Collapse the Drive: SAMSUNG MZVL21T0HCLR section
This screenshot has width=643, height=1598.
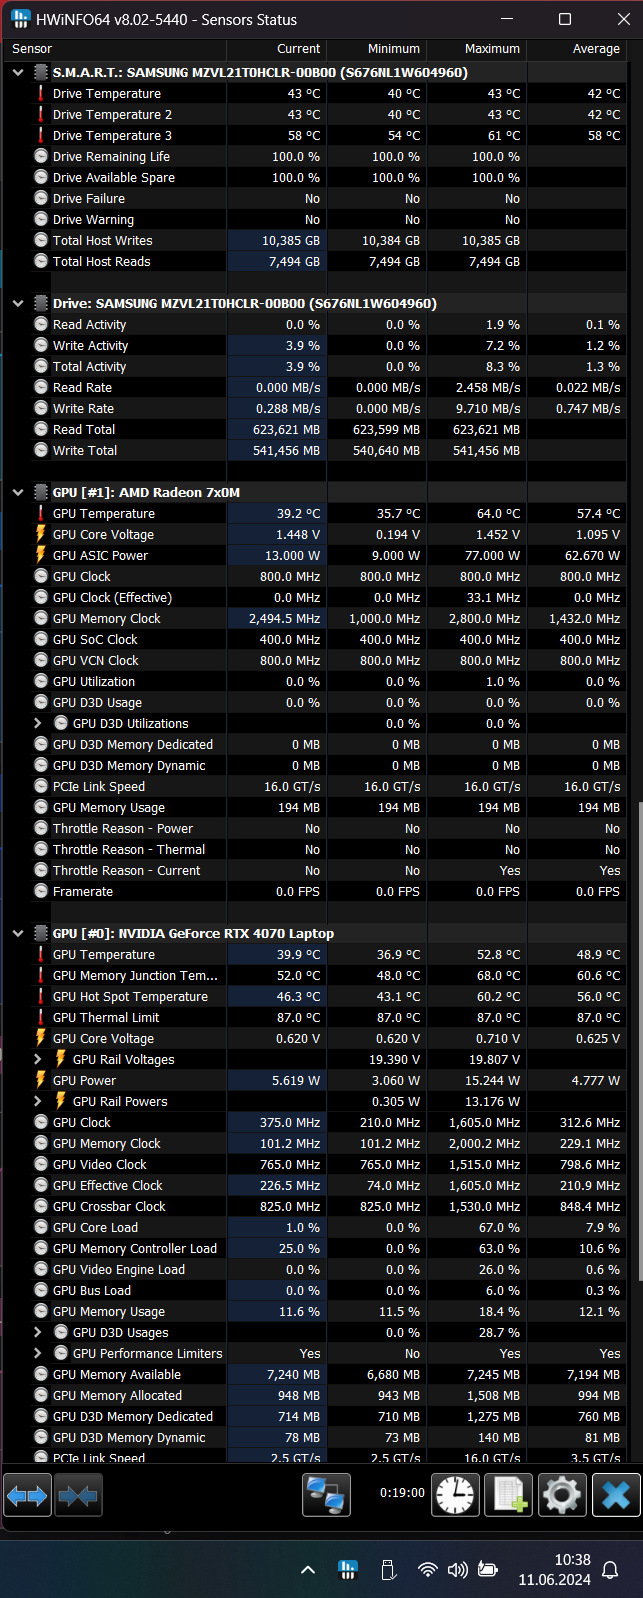pyautogui.click(x=18, y=304)
